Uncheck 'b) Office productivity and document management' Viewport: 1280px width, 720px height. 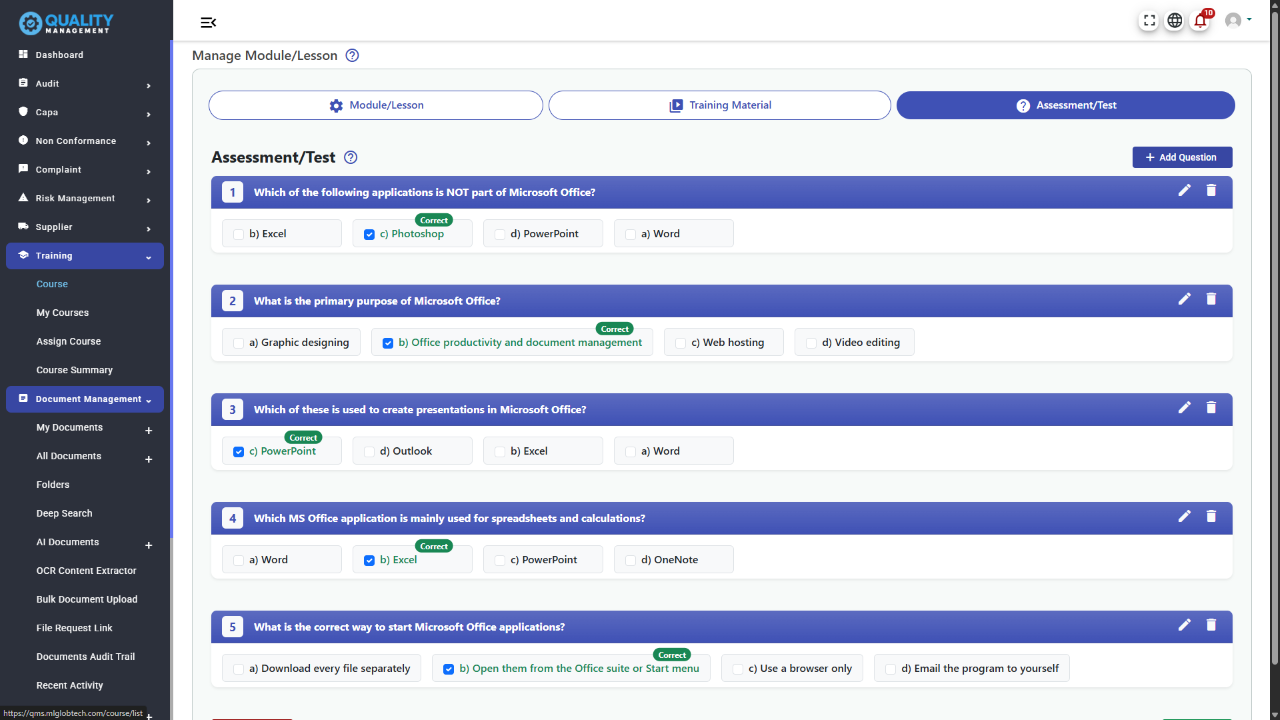tap(388, 343)
